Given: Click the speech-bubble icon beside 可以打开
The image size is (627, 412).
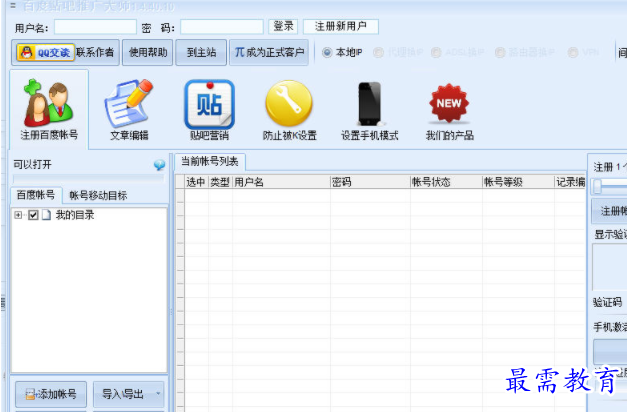Looking at the screenshot, I should pos(159,164).
